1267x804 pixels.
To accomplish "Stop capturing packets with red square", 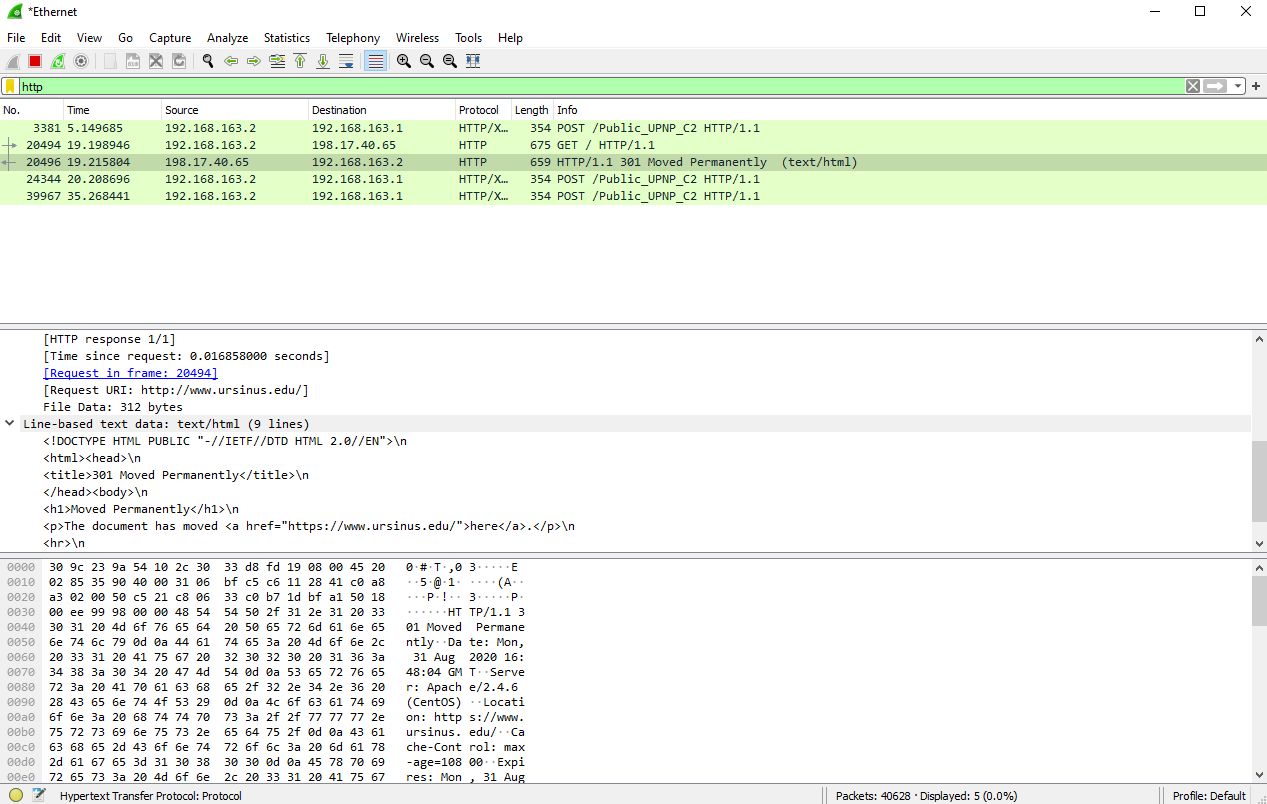I will click(35, 61).
